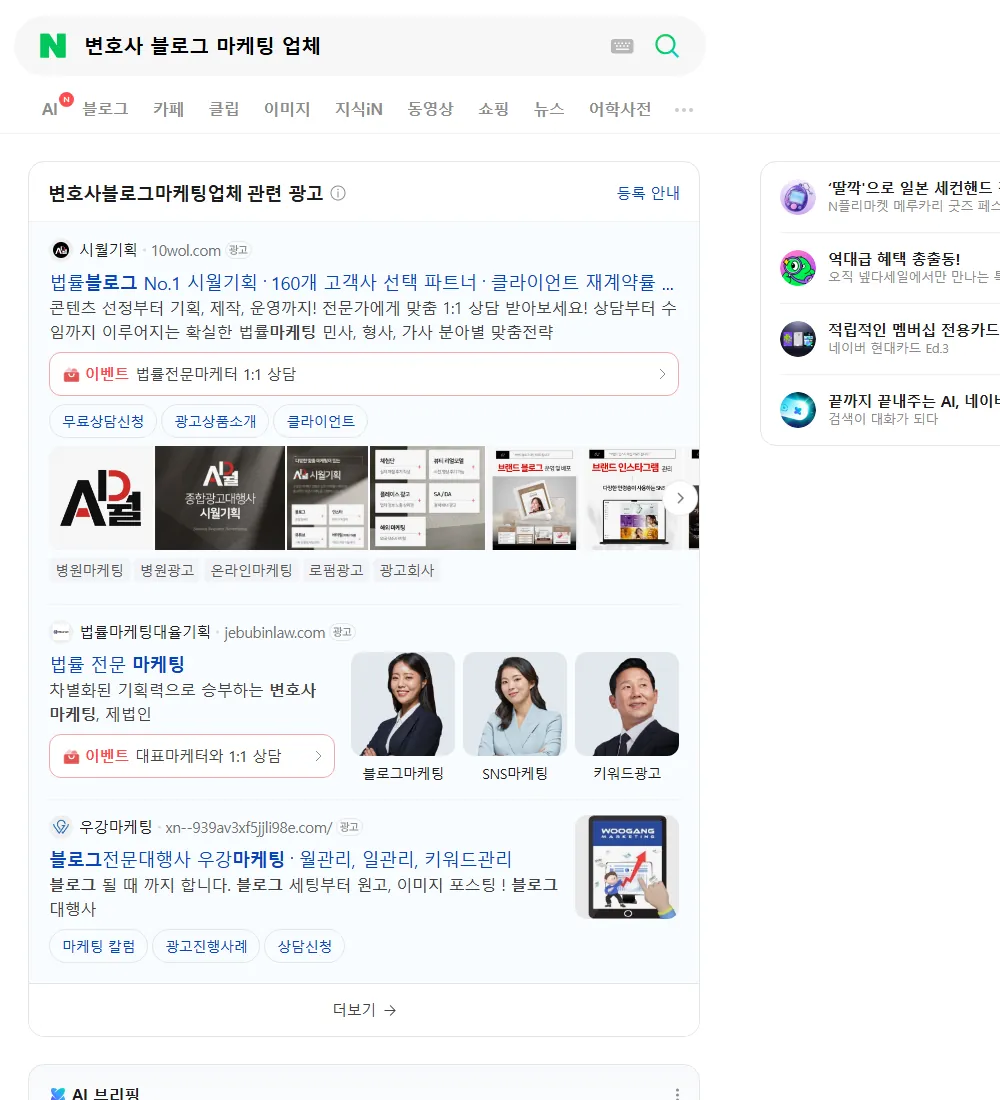Viewport: 1000px width, 1100px height.
Task: Open the 블로그마케팅 portrait thumbnail
Action: point(403,704)
